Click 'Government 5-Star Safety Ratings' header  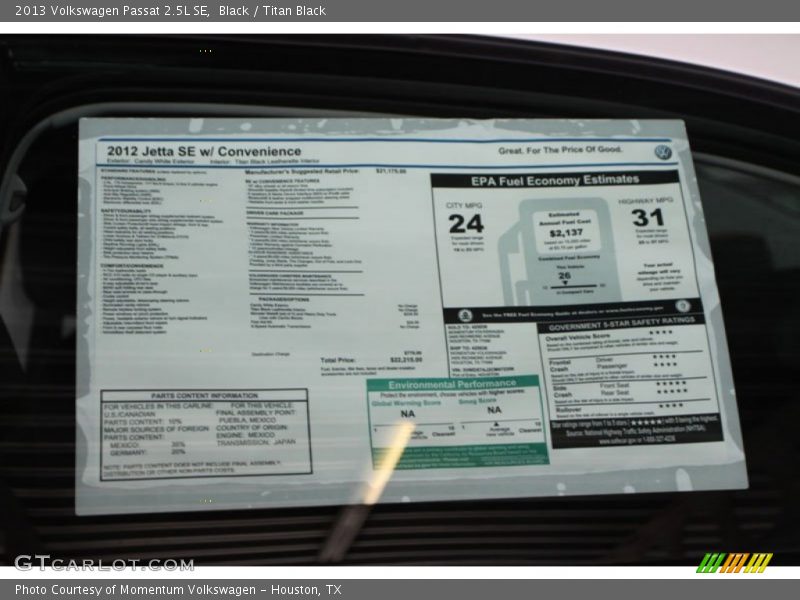pyautogui.click(x=621, y=323)
